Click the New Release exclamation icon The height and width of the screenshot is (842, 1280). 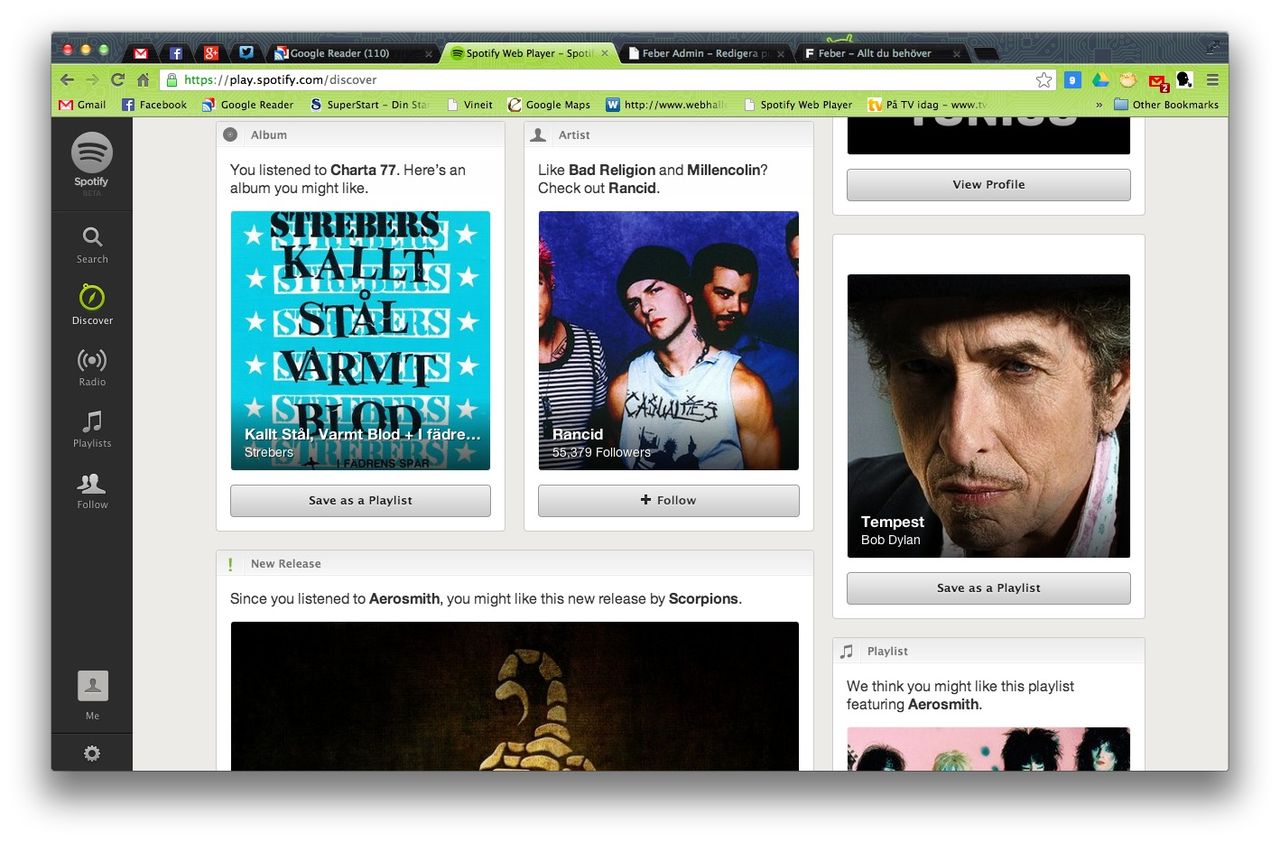[230, 563]
